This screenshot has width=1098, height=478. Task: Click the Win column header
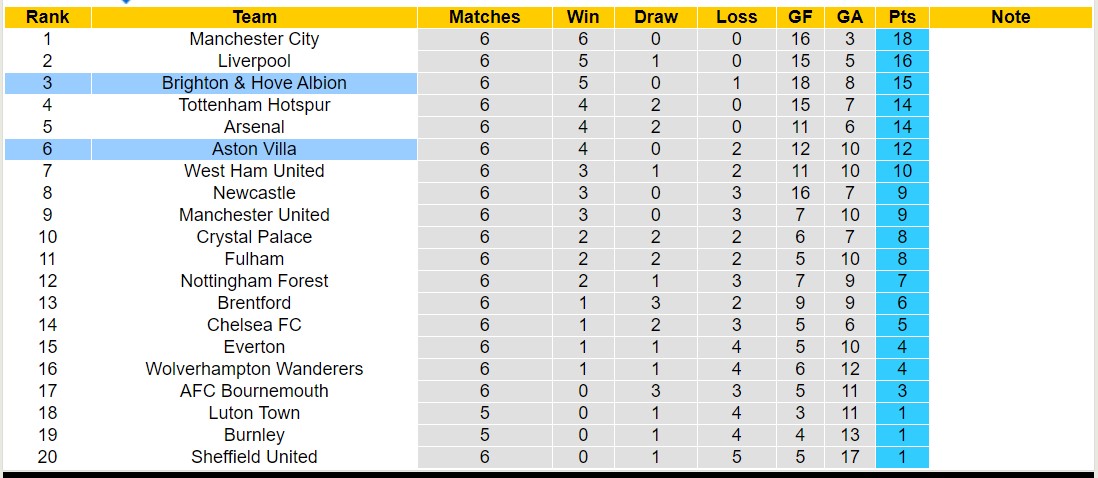583,17
